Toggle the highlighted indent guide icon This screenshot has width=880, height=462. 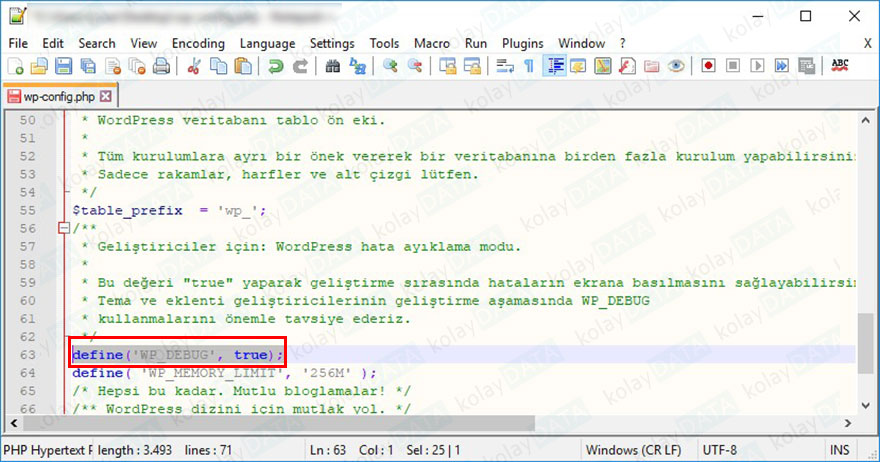[554, 66]
